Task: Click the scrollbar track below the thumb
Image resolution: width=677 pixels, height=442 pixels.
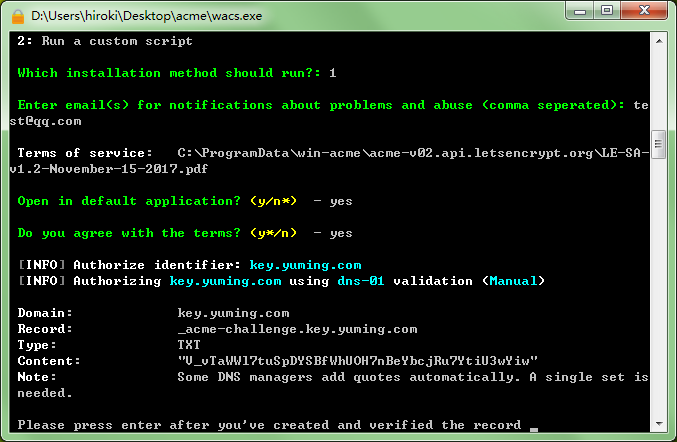Action: [x=660, y=300]
